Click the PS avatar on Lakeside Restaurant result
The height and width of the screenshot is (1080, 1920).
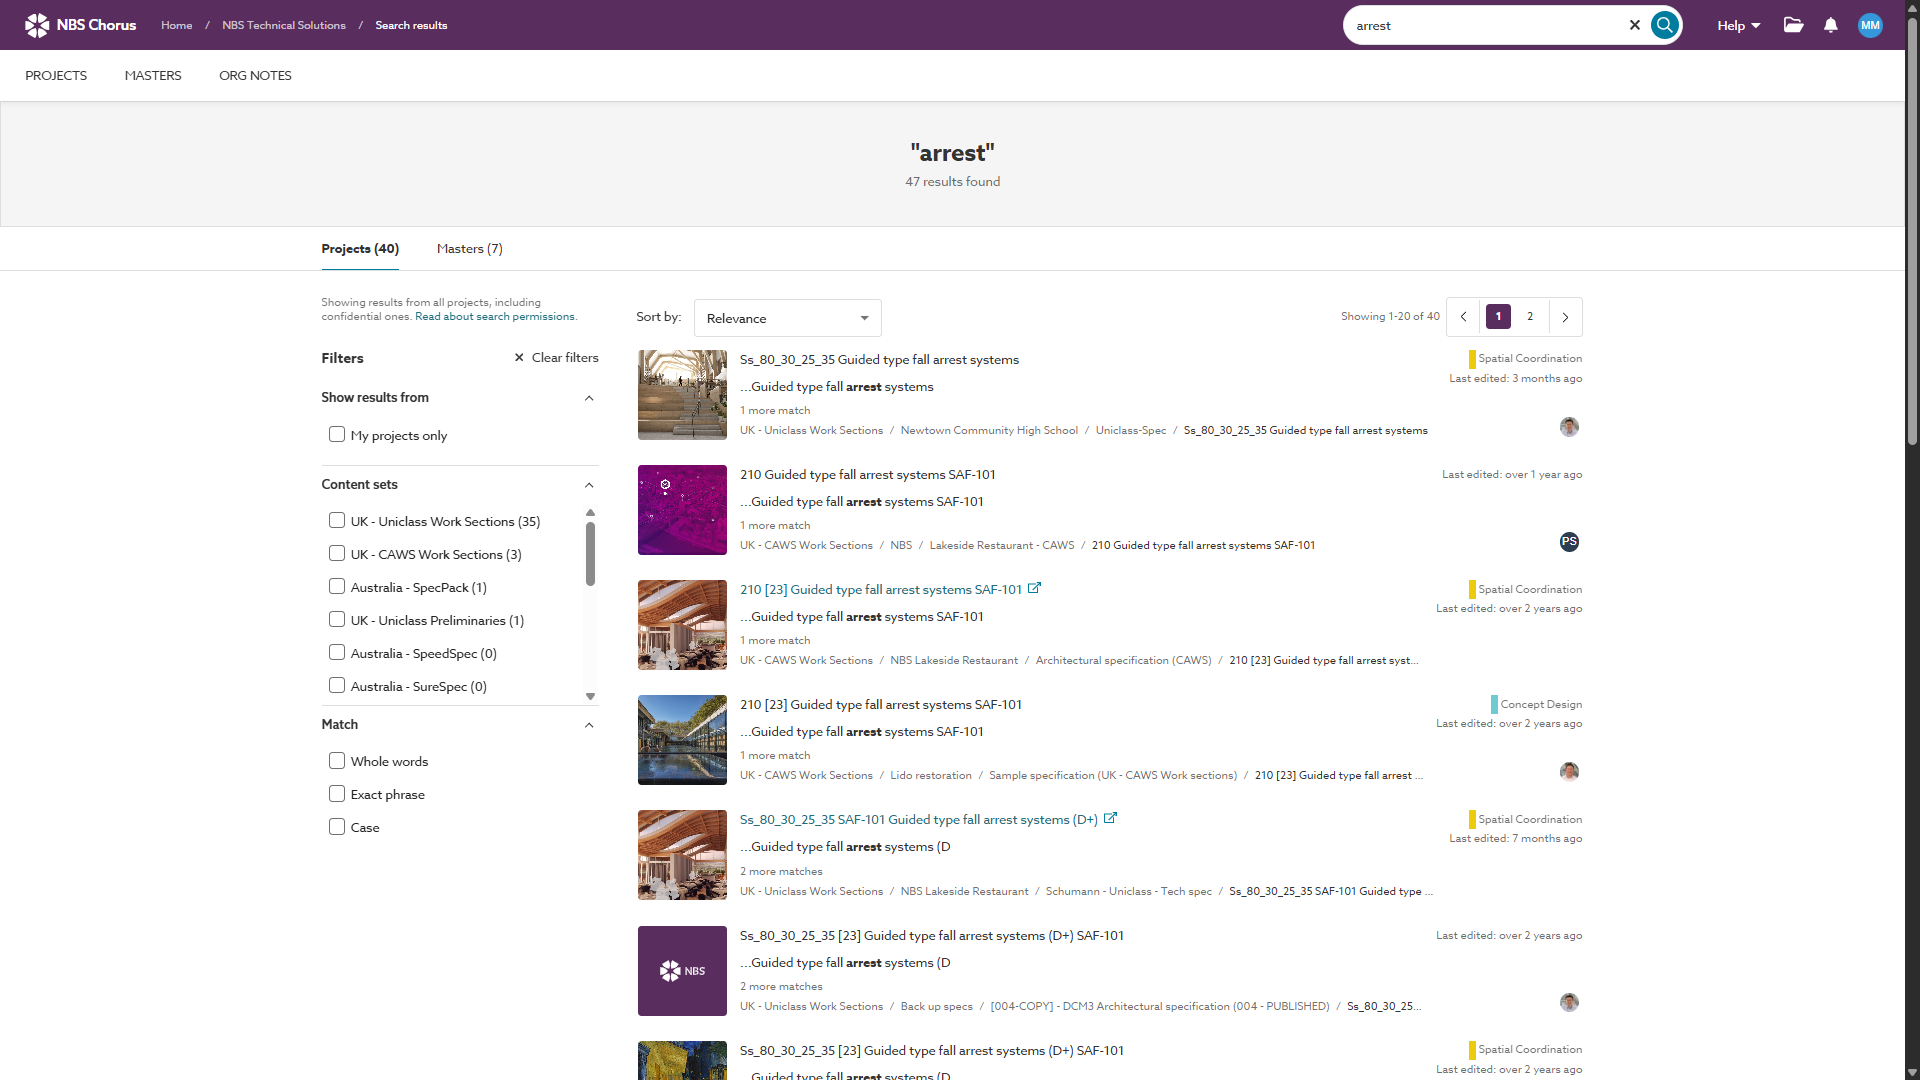click(x=1569, y=542)
